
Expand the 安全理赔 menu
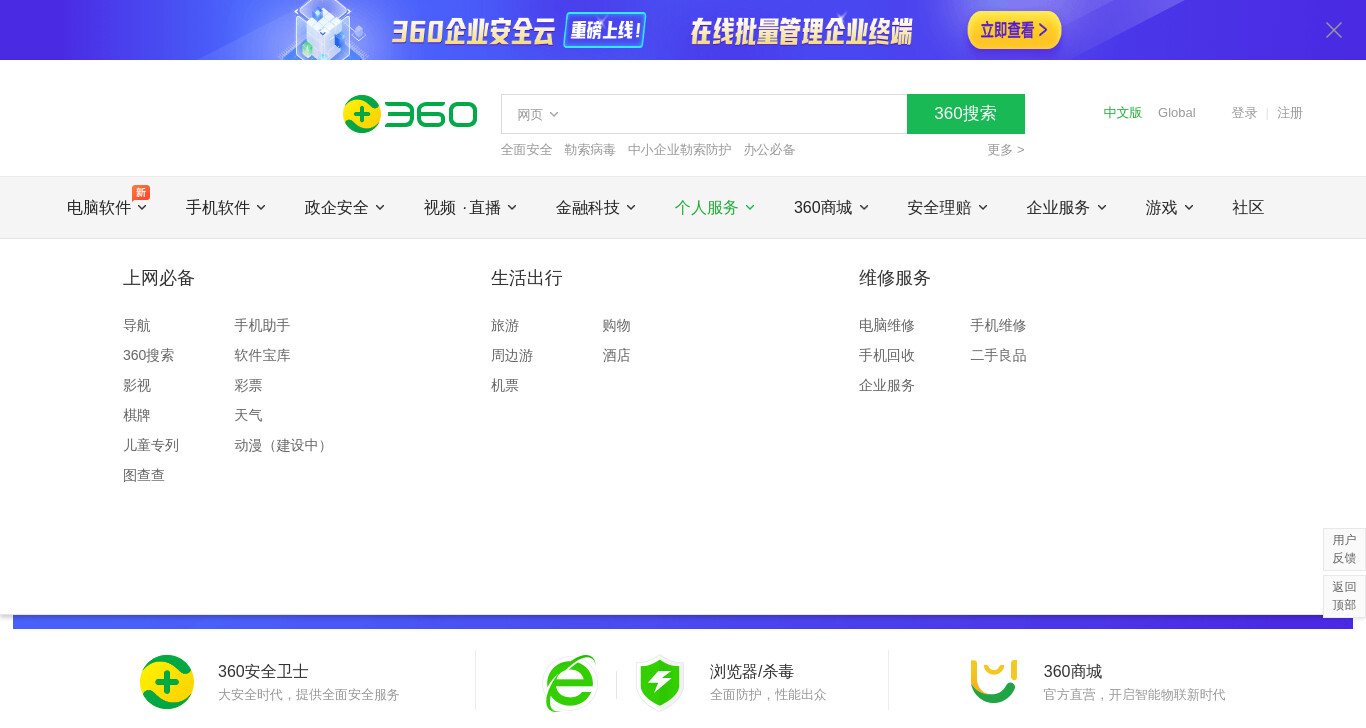947,208
